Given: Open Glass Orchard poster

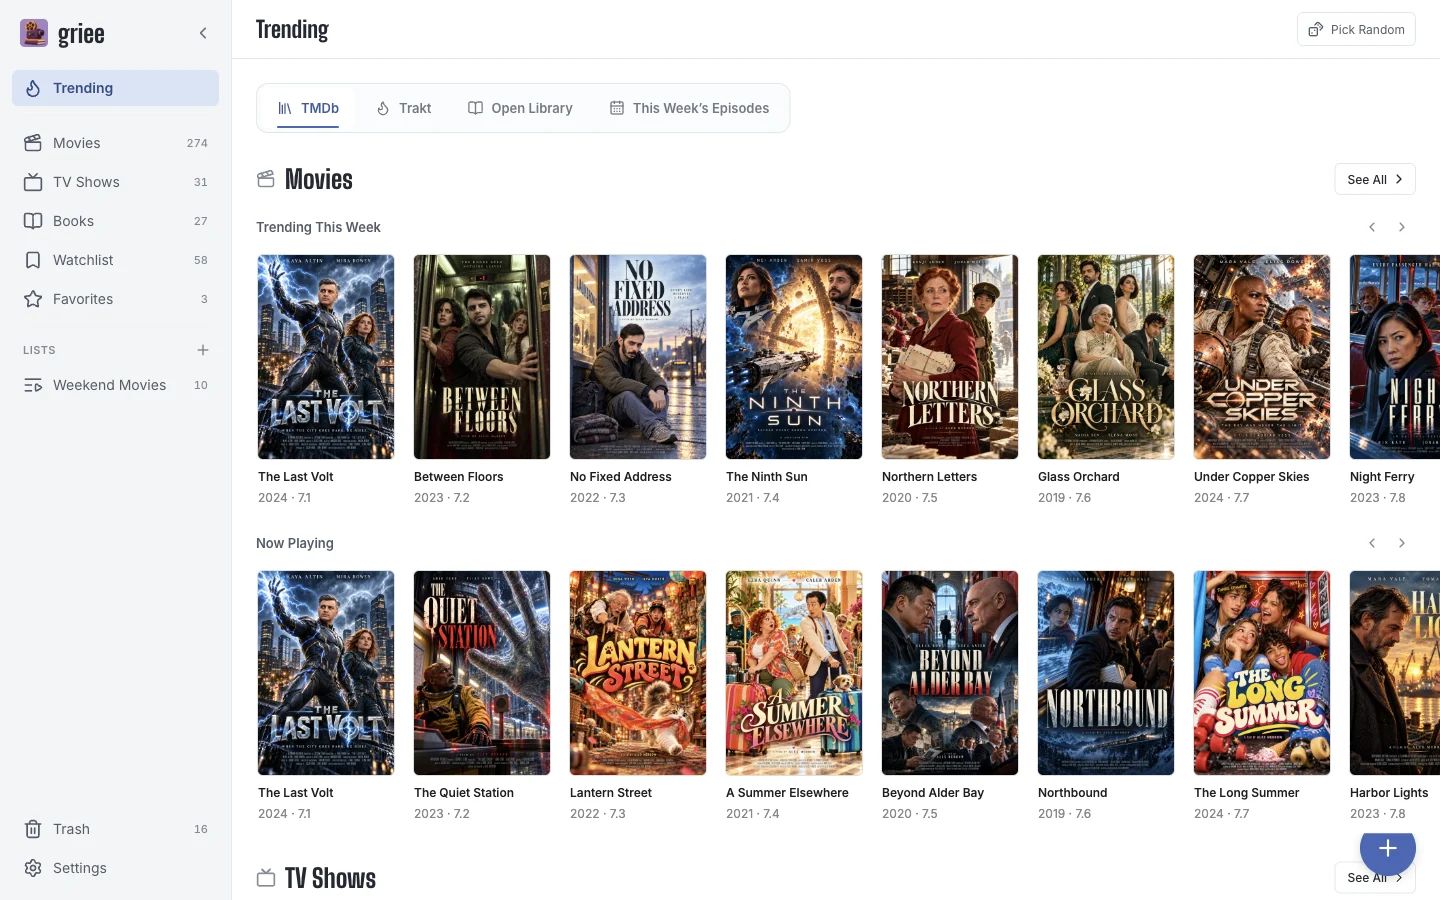Looking at the screenshot, I should coord(1106,357).
